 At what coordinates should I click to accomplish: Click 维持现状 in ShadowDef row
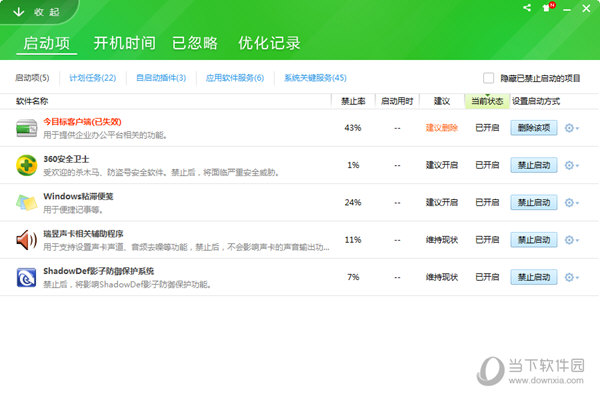pos(442,277)
